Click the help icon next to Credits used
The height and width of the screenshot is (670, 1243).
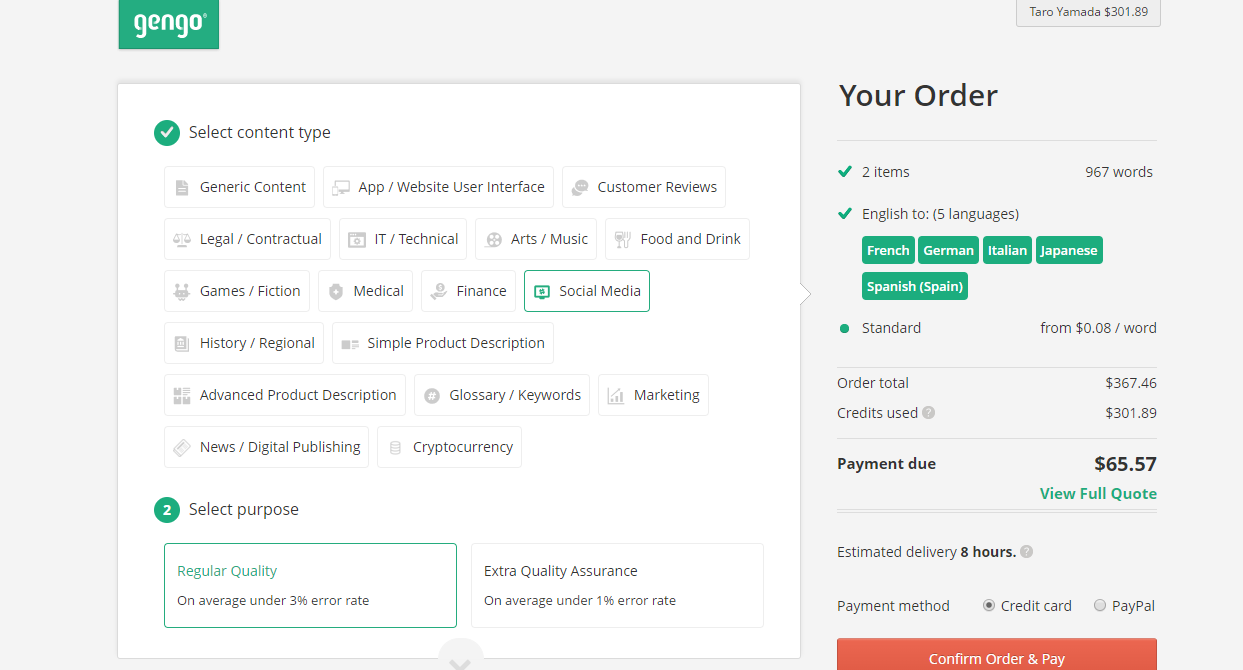(x=929, y=413)
